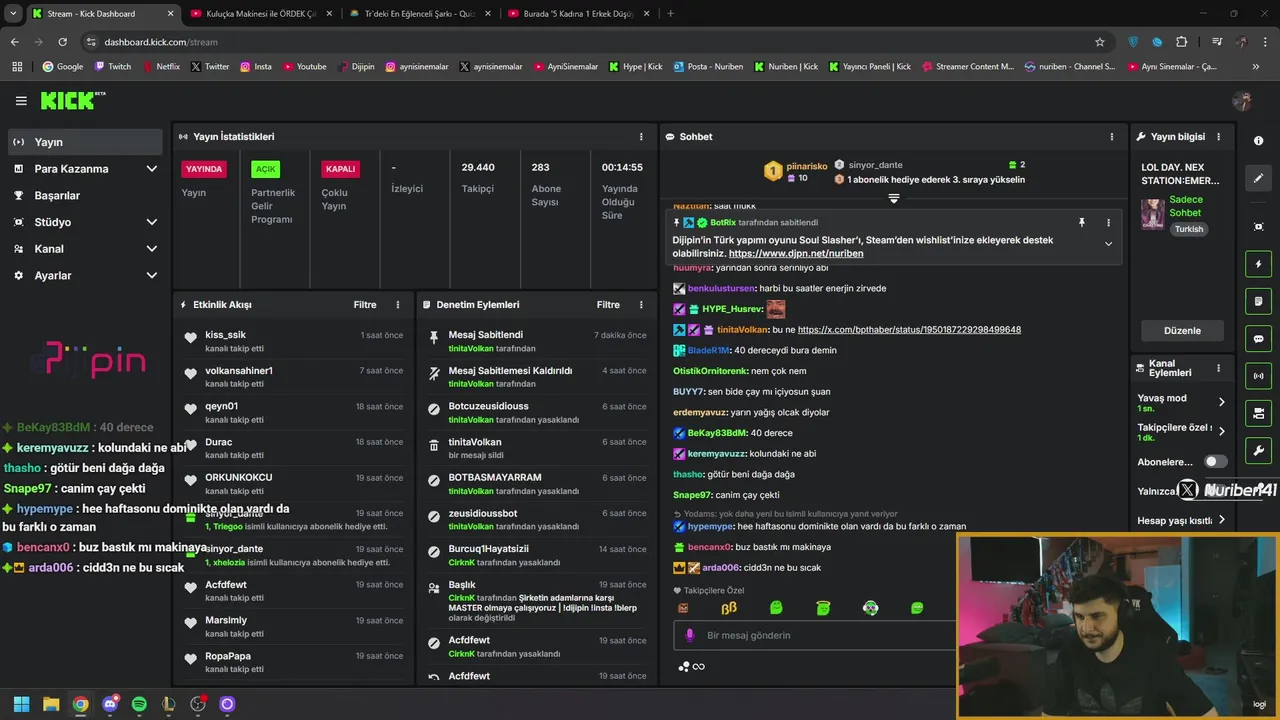This screenshot has width=1280, height=720.
Task: Click the channel points infinity icon below chat
Action: click(x=698, y=667)
